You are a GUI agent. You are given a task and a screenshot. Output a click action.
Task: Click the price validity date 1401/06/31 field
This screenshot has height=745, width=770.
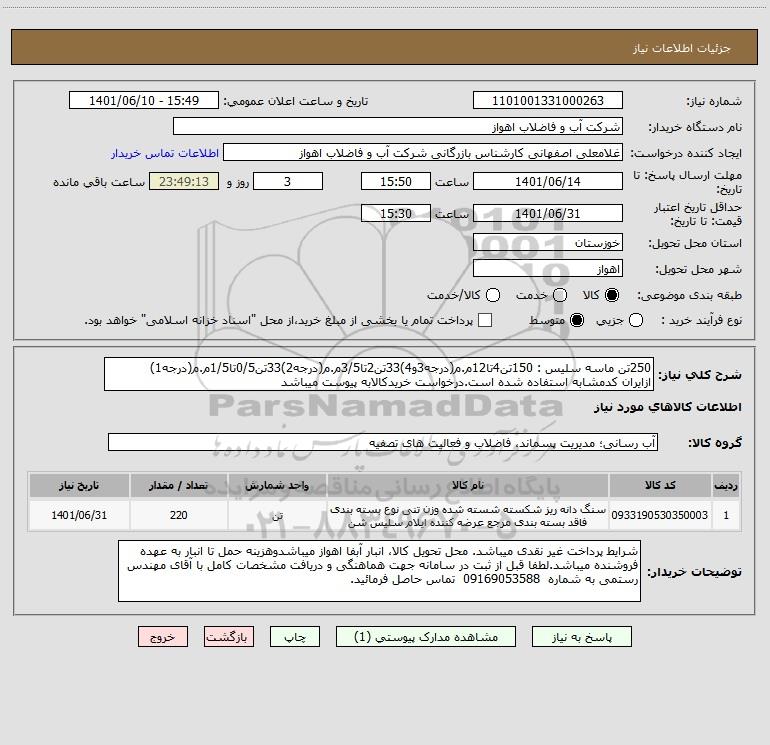[x=548, y=214]
